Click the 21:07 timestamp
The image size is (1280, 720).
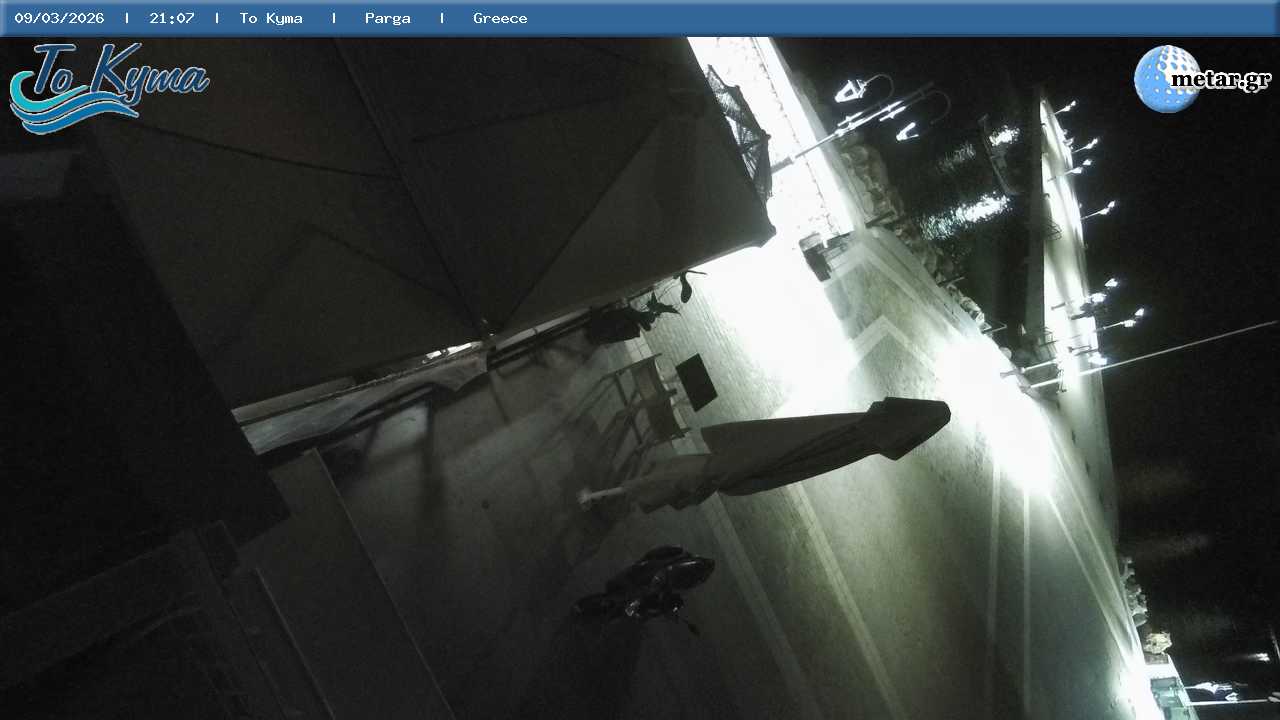point(171,18)
